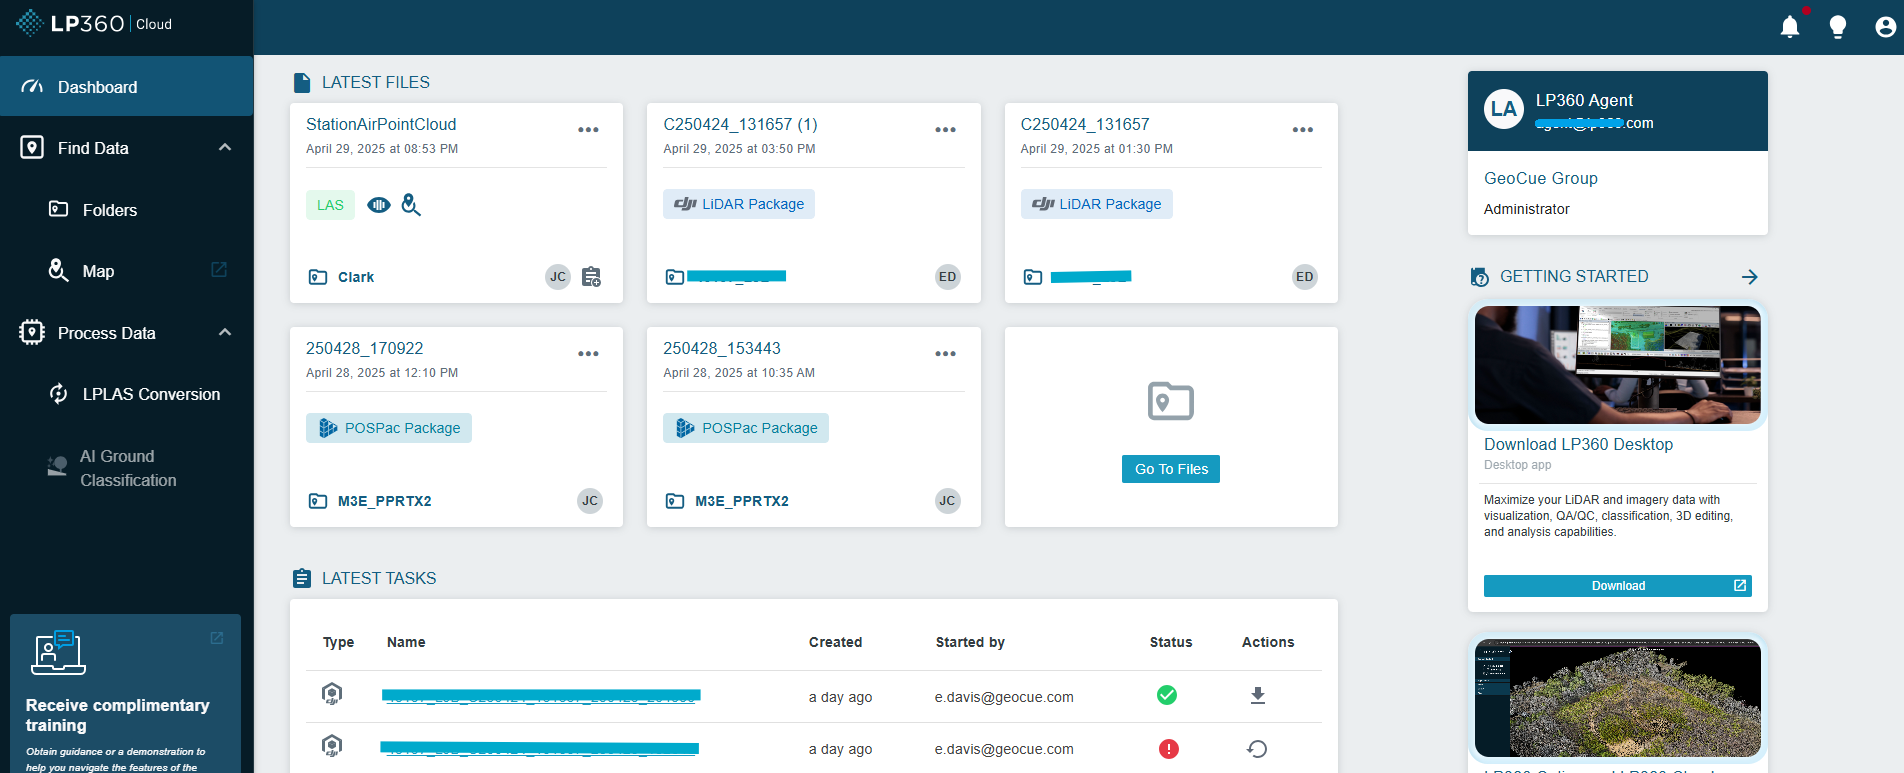Collapse the Process Data section

tap(225, 332)
